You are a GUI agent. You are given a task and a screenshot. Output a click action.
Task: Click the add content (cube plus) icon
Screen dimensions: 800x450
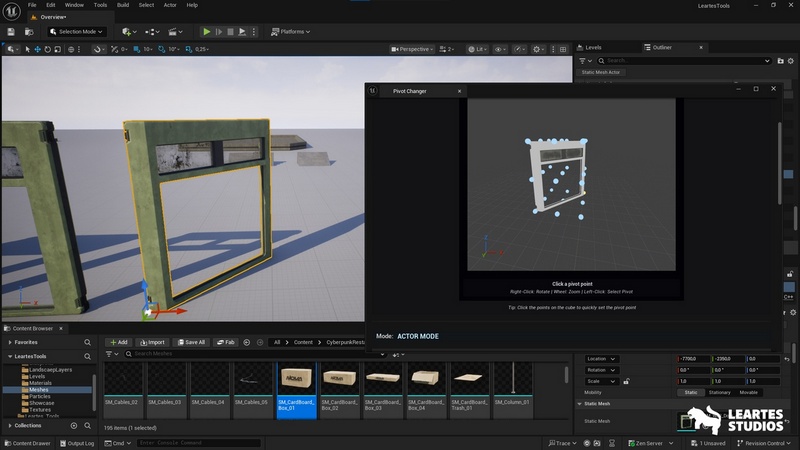[x=128, y=31]
